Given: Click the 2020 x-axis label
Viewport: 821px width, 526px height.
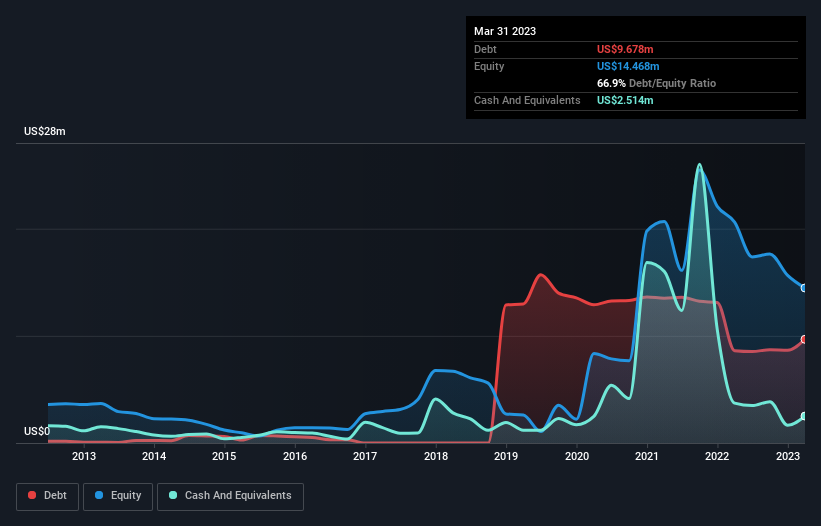Looking at the screenshot, I should [x=576, y=456].
